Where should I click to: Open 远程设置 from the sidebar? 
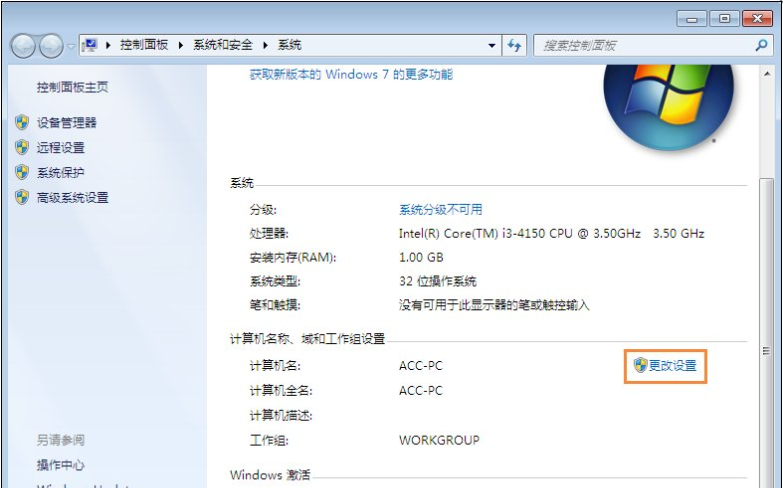click(x=60, y=148)
